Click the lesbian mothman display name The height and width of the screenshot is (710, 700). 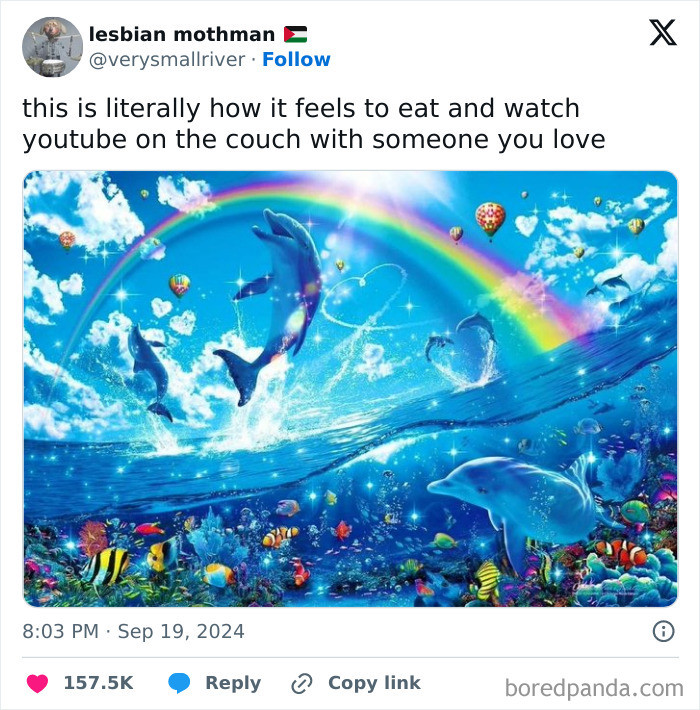(x=182, y=34)
